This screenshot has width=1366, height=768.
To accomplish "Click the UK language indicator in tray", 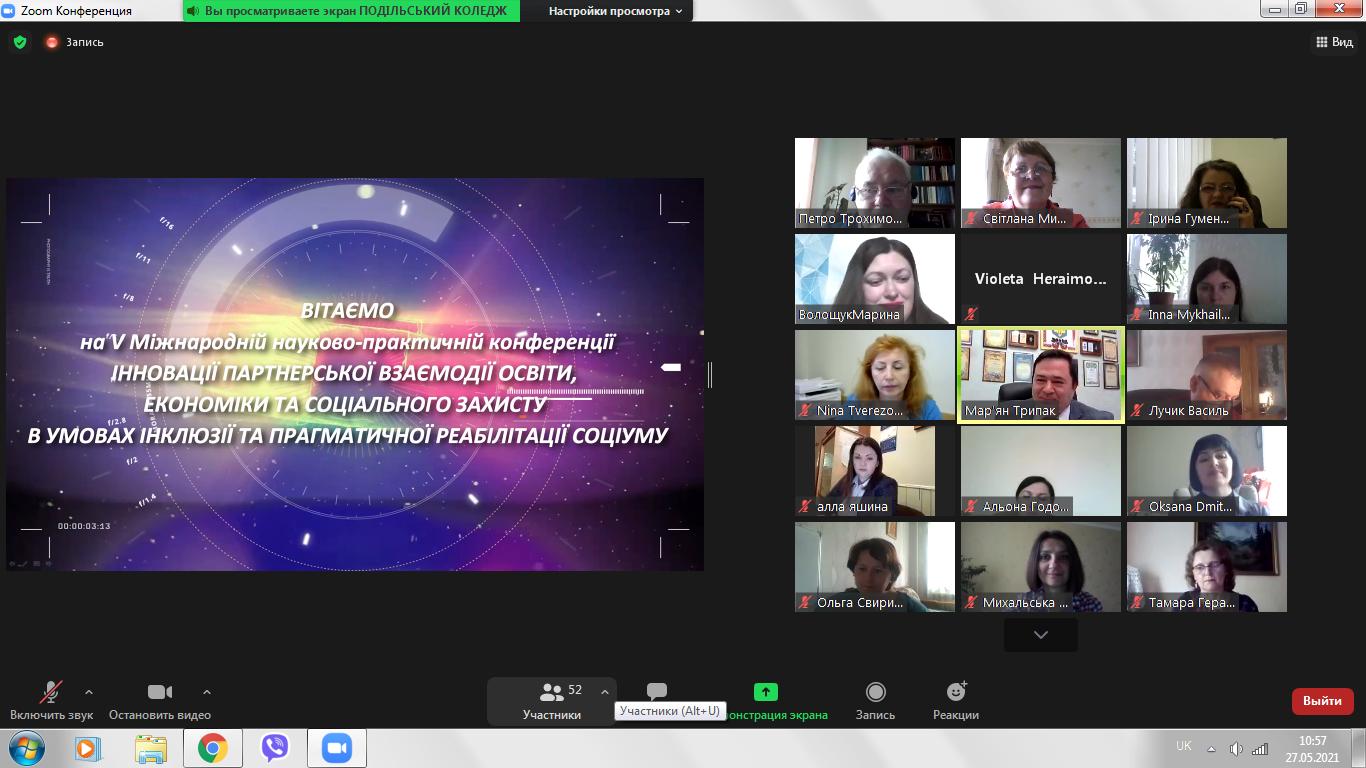I will point(1184,746).
